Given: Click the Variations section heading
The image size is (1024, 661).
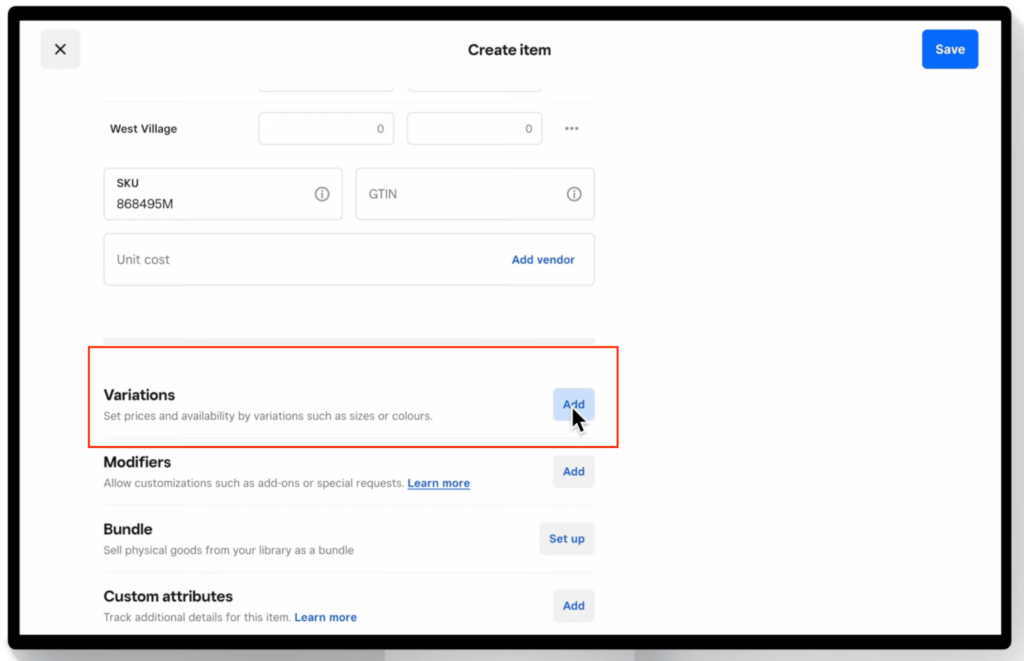Looking at the screenshot, I should 139,394.
